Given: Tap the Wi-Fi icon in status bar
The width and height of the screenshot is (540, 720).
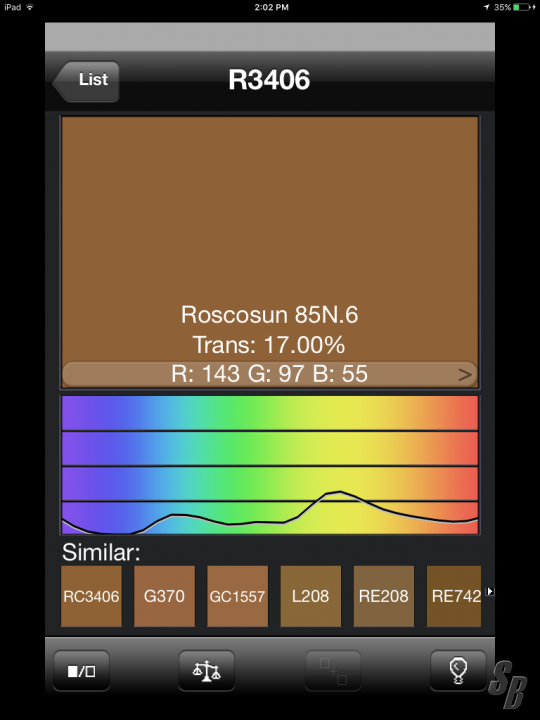Looking at the screenshot, I should click(30, 7).
